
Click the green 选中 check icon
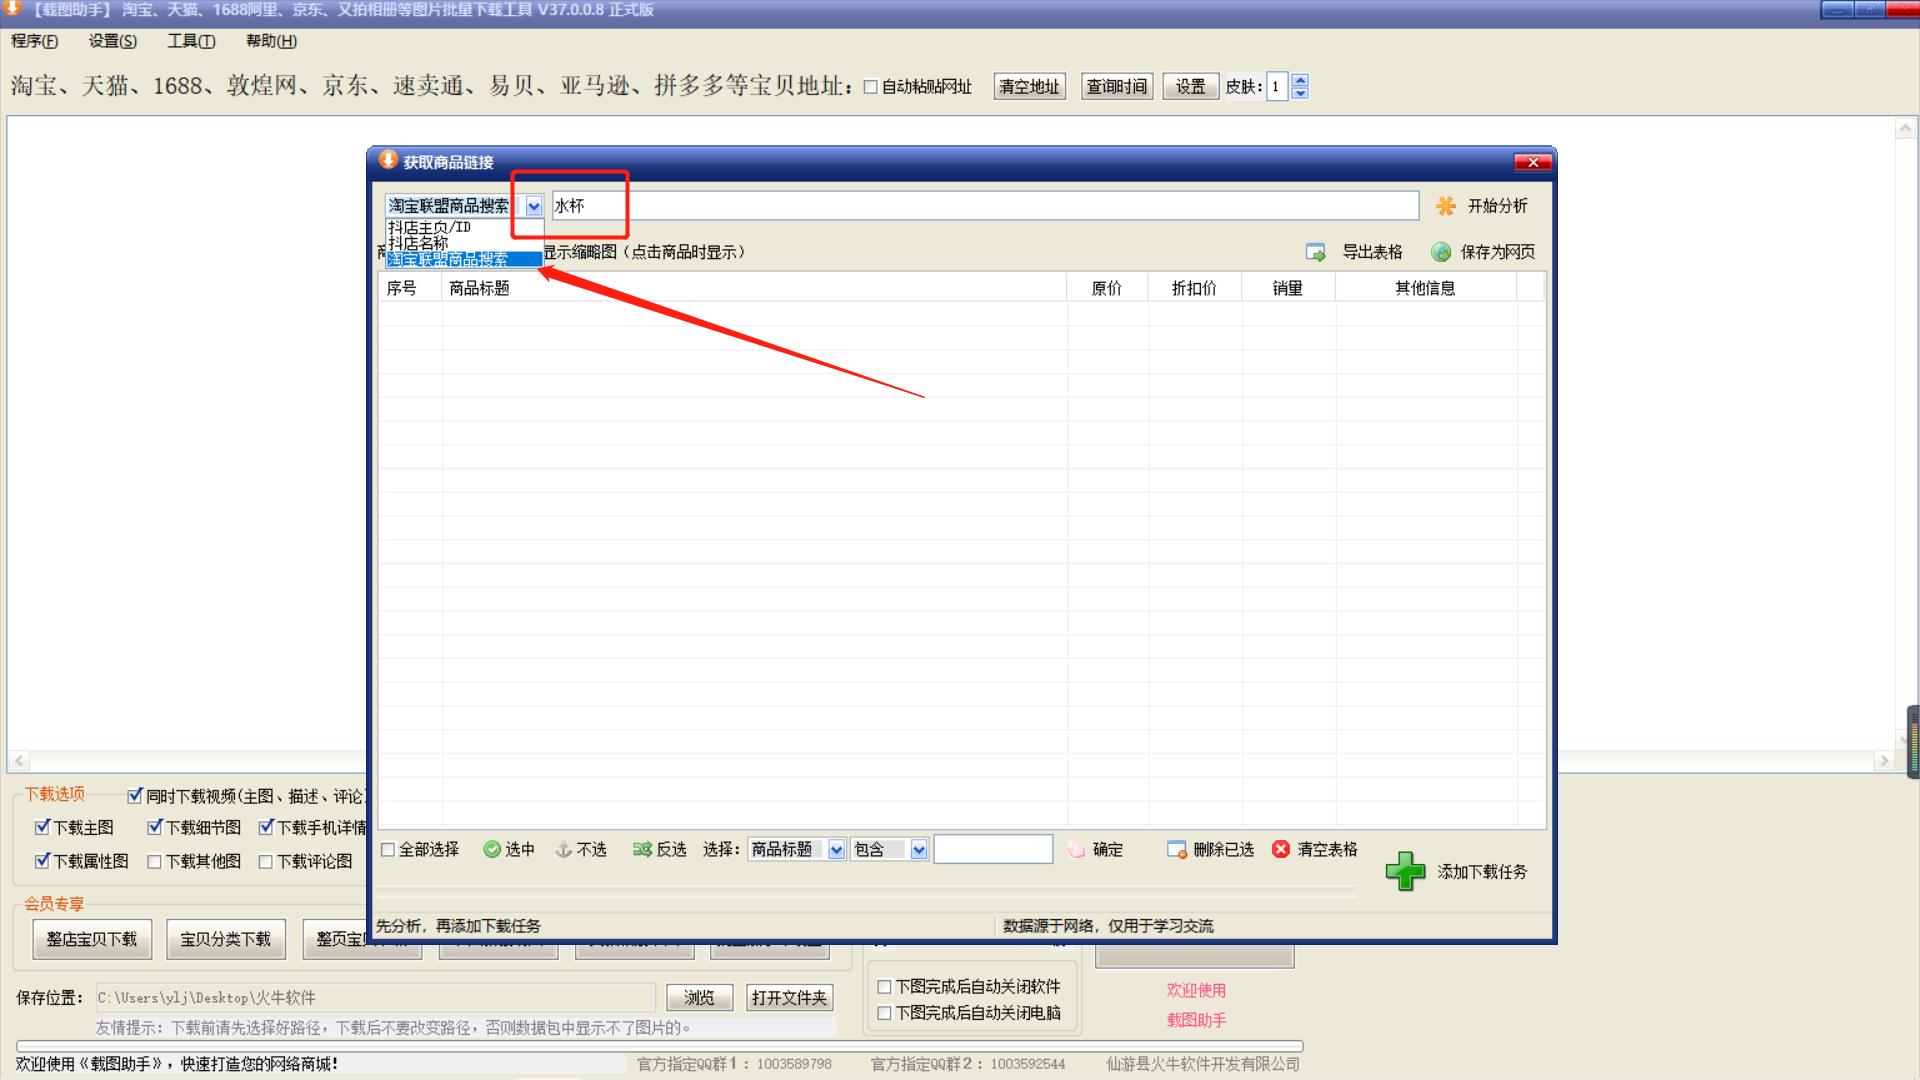[492, 849]
